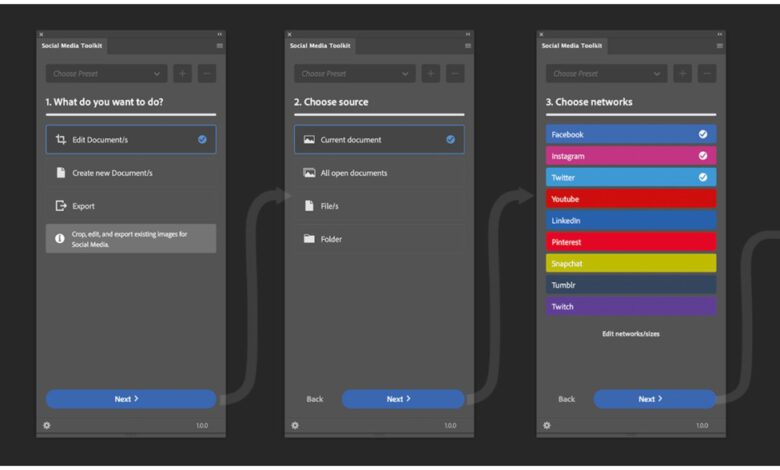Open Choose Preset dropdown in step 2 panel
Viewport: 780px width, 470px height.
click(355, 74)
